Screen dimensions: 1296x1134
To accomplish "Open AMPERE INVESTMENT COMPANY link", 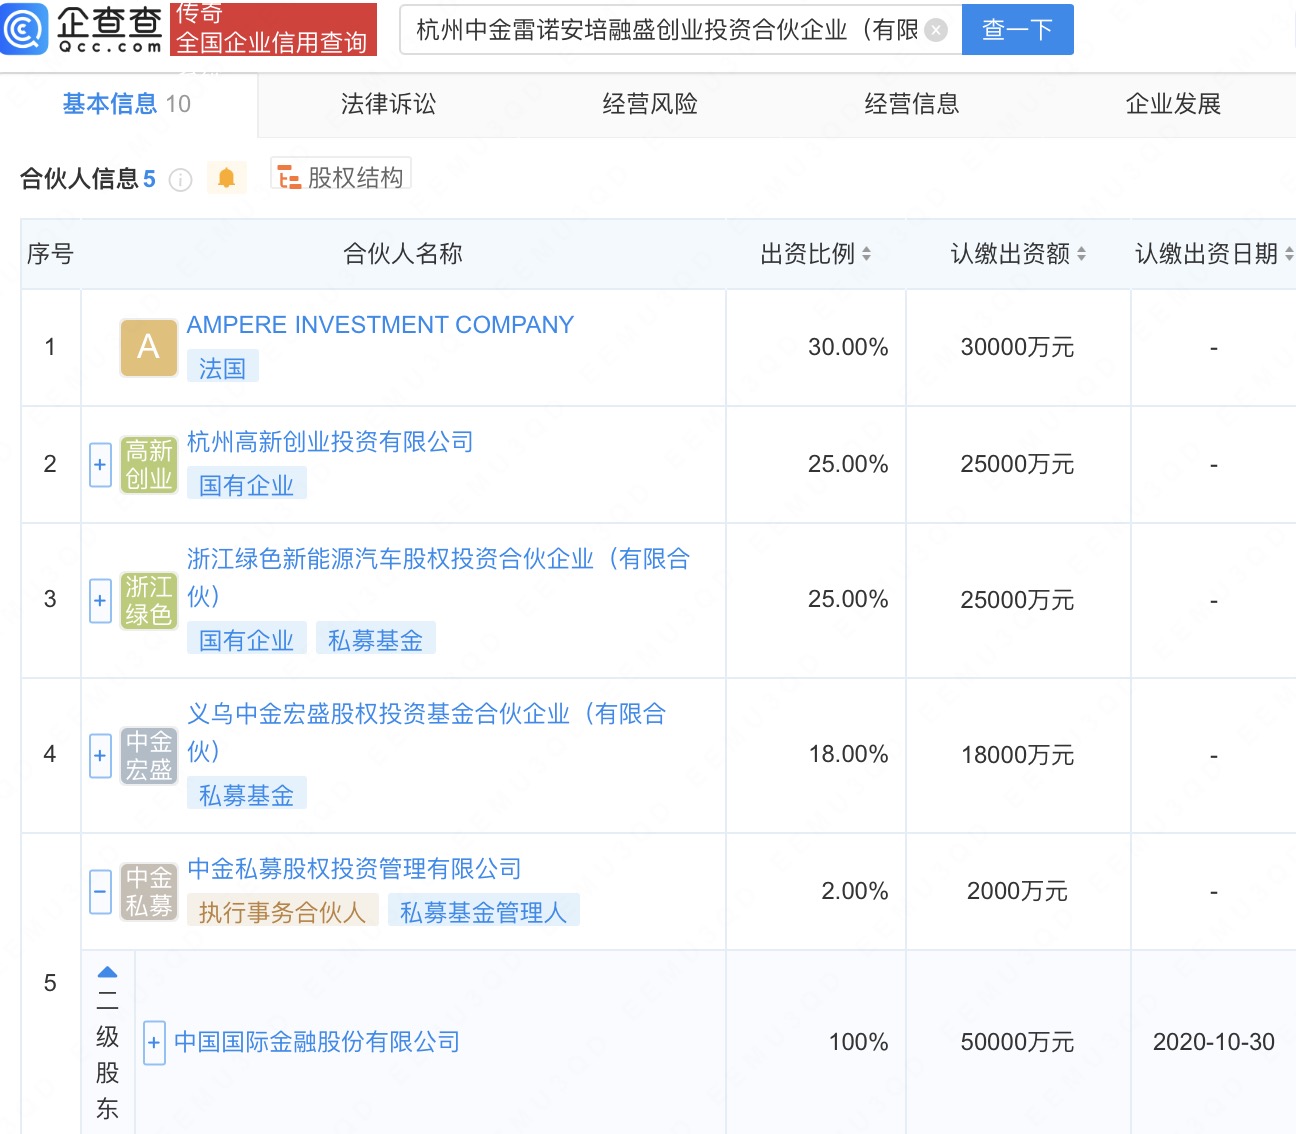I will click(x=380, y=325).
